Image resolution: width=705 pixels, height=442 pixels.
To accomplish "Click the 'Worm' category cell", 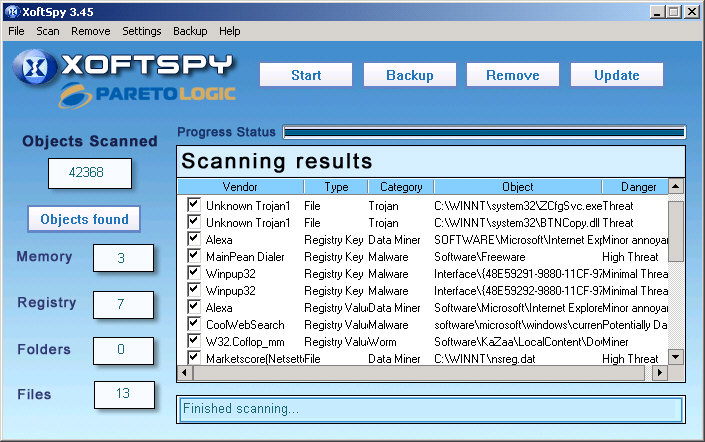I will click(x=382, y=342).
